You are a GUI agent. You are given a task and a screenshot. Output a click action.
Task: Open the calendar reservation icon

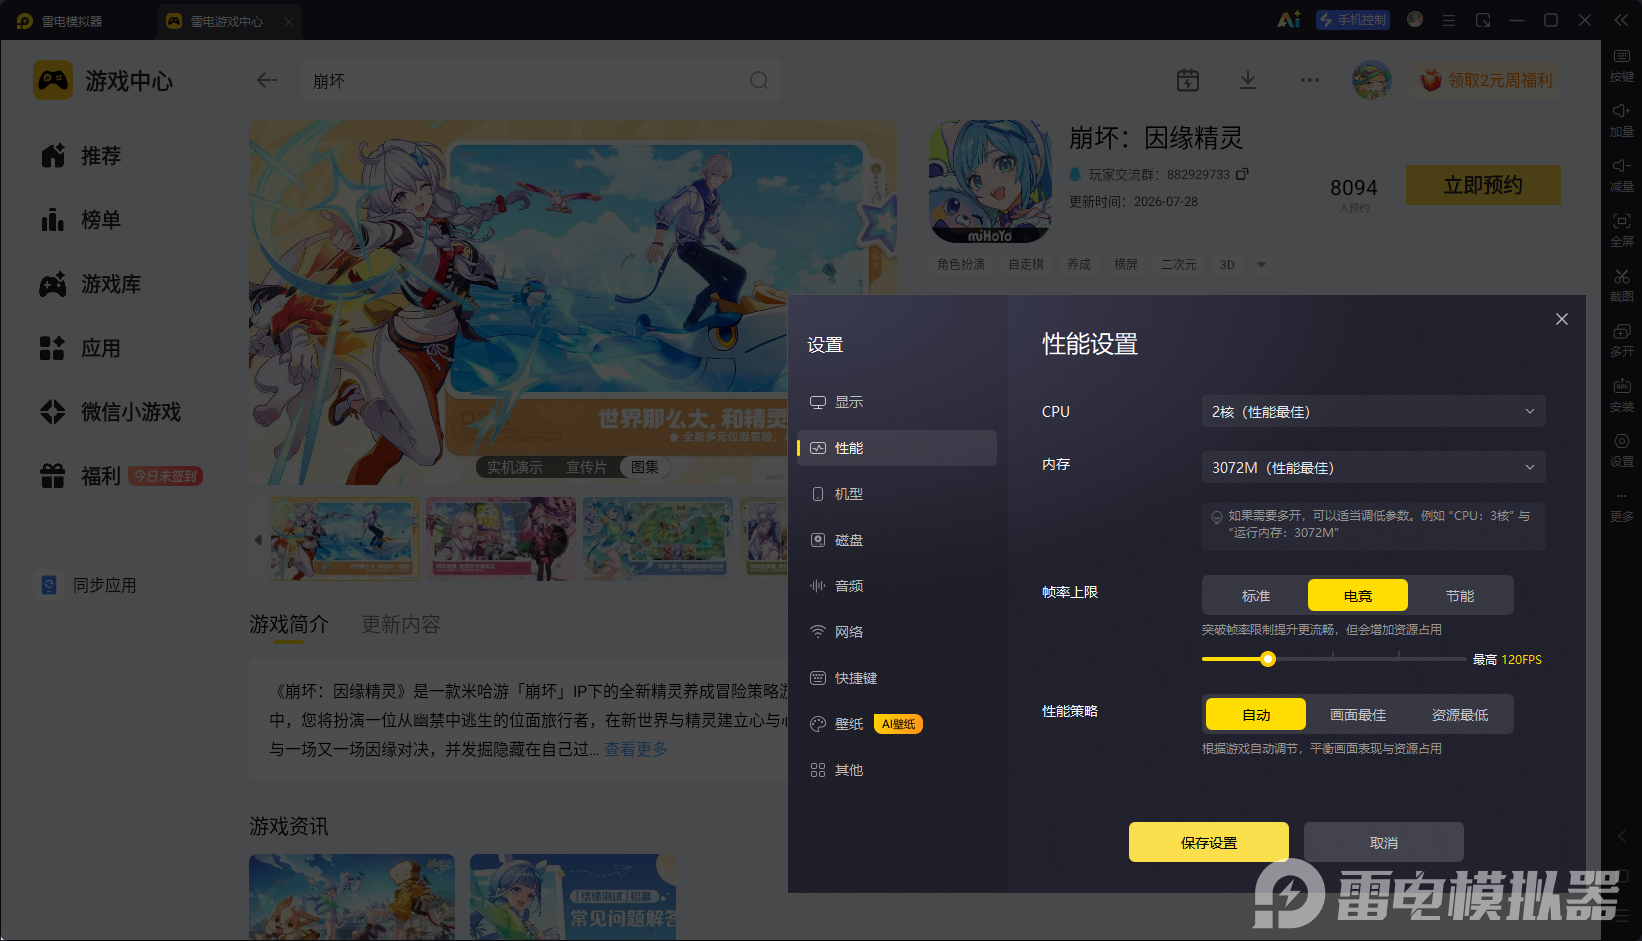1188,80
